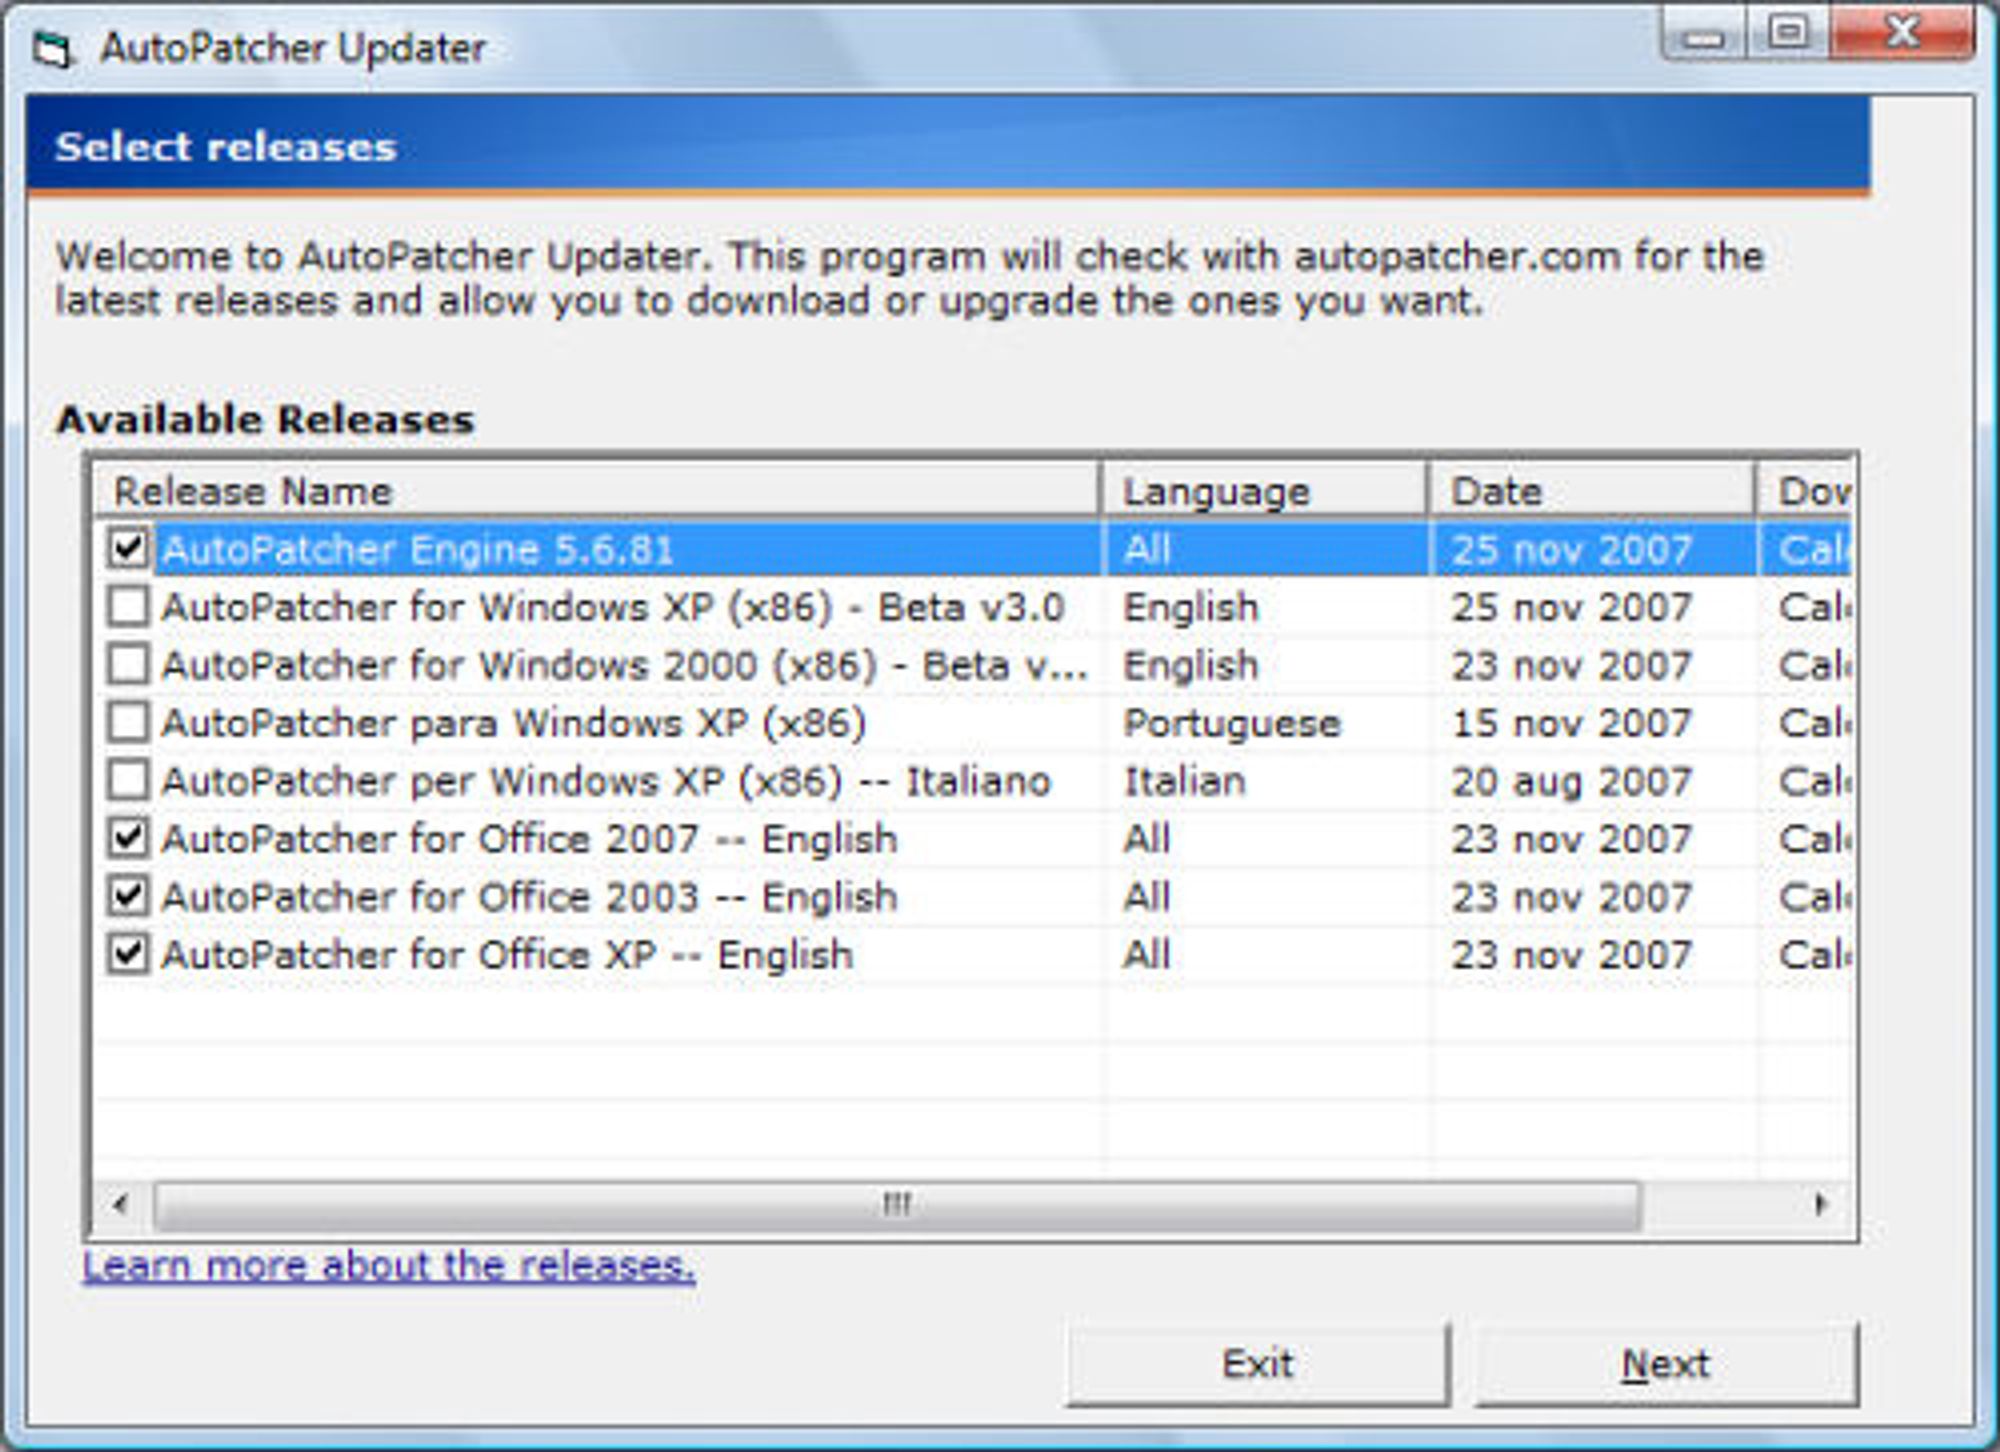Click 'English' language cell in Windows 2000 row
Image resolution: width=2000 pixels, height=1452 pixels.
[1190, 665]
